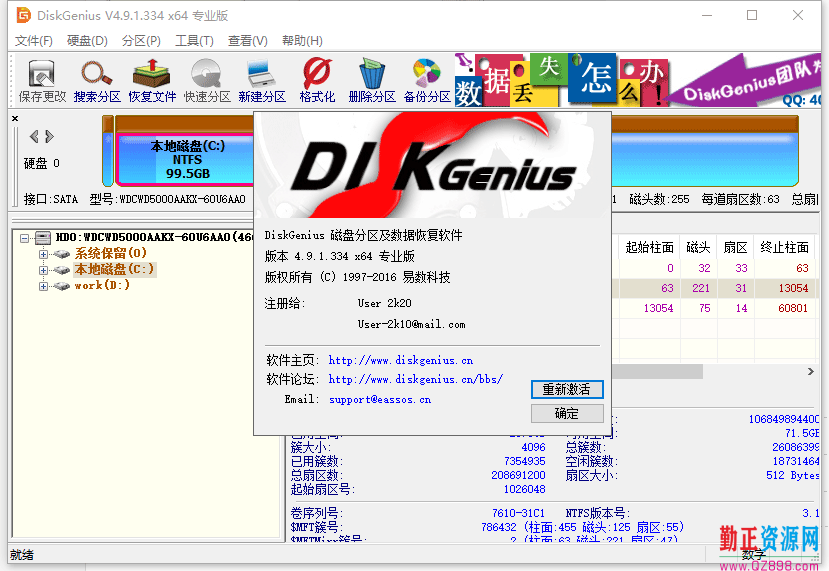Click the 快速分区 quick partition icon
This screenshot has height=571, width=829.
tap(207, 81)
